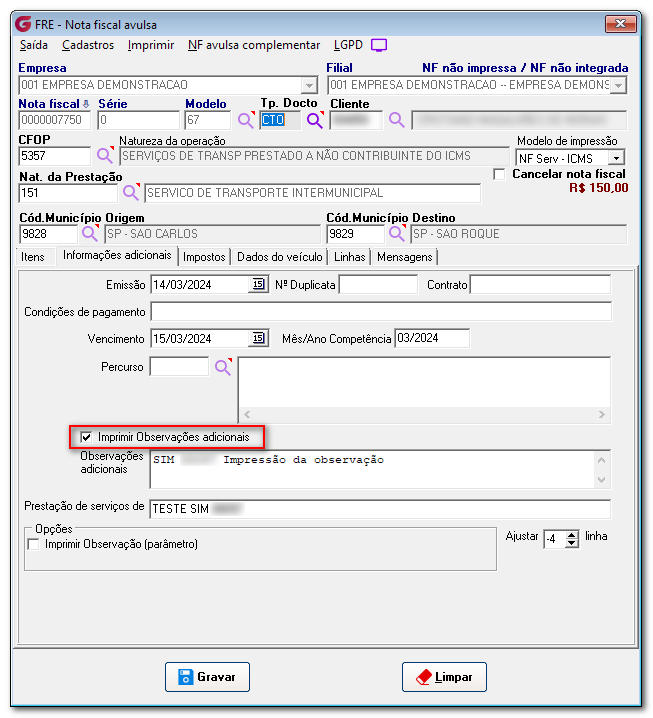Close the Nota fiscal avulsa window
The image size is (653, 718).
pyautogui.click(x=620, y=24)
